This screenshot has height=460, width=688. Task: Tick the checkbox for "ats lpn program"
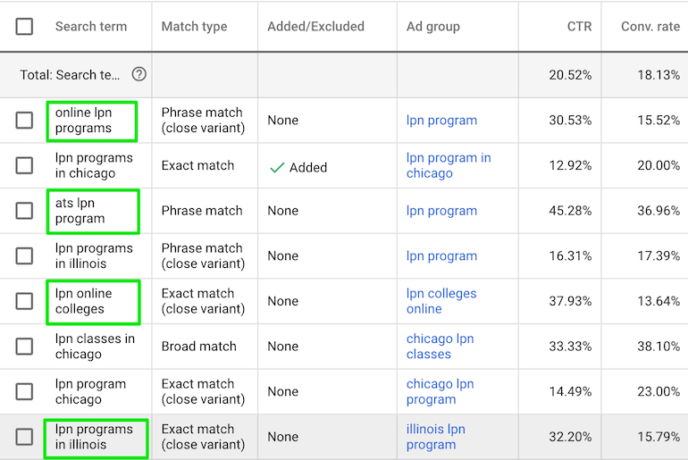pyautogui.click(x=24, y=211)
